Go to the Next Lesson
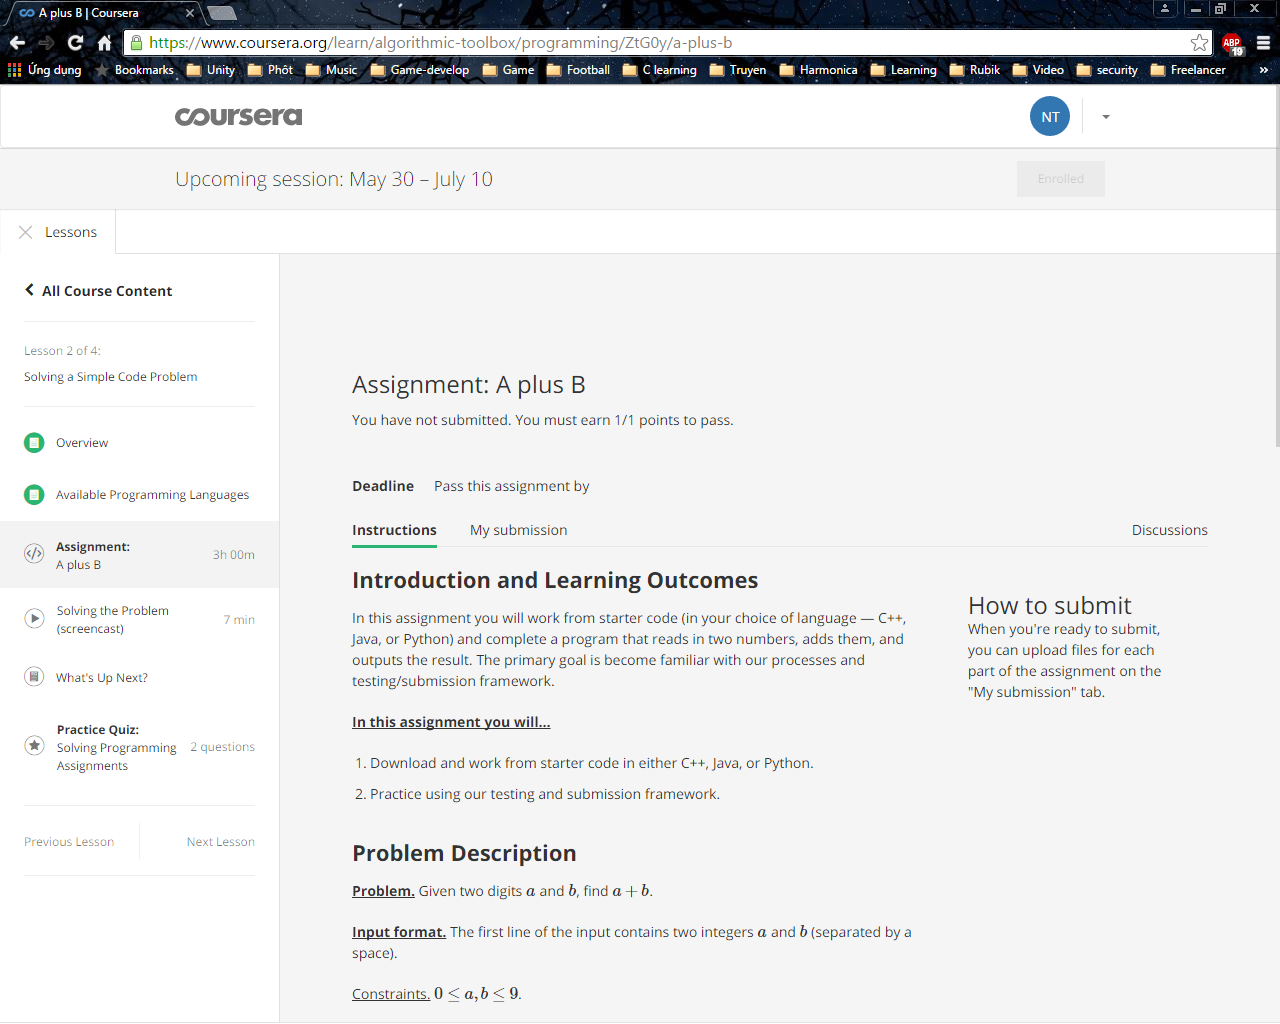 pyautogui.click(x=220, y=842)
